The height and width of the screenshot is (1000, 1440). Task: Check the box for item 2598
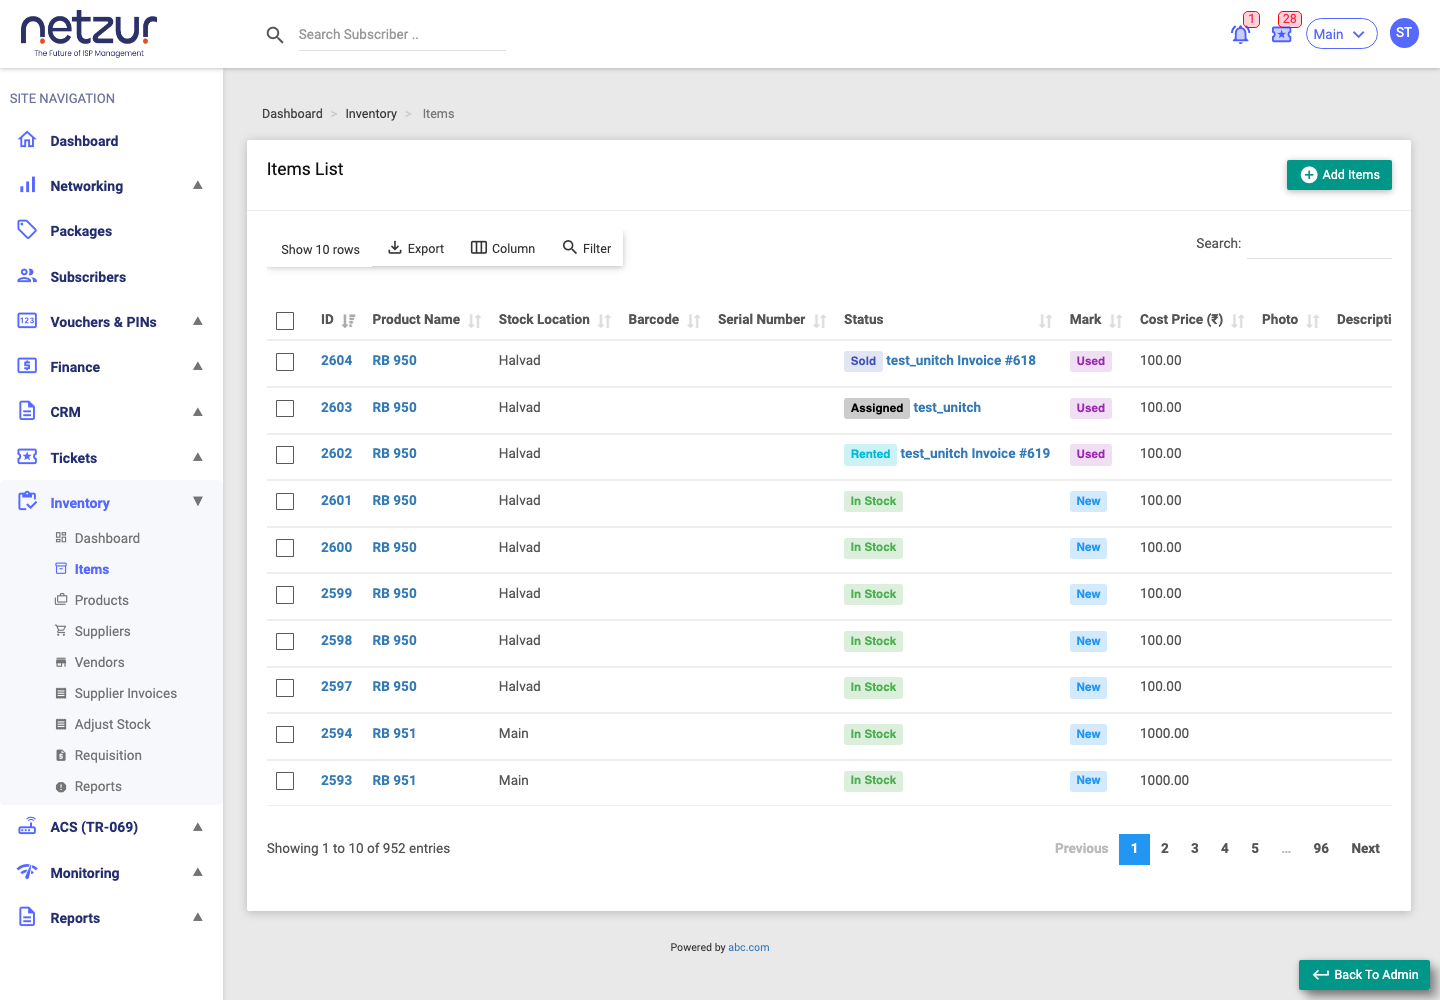coord(285,641)
